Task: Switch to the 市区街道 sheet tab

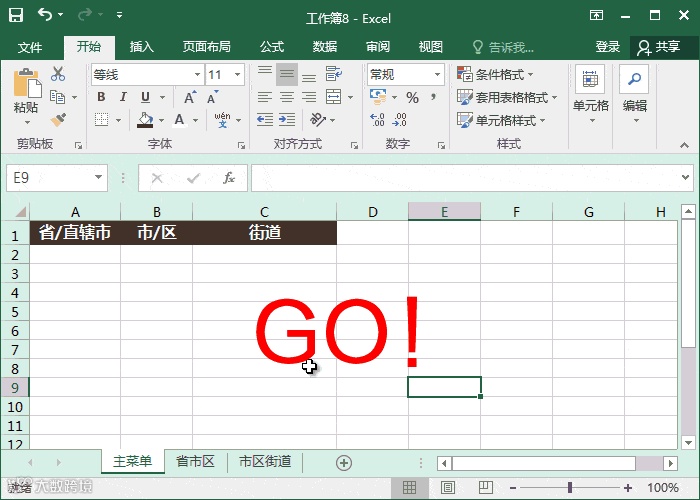Action: 265,461
